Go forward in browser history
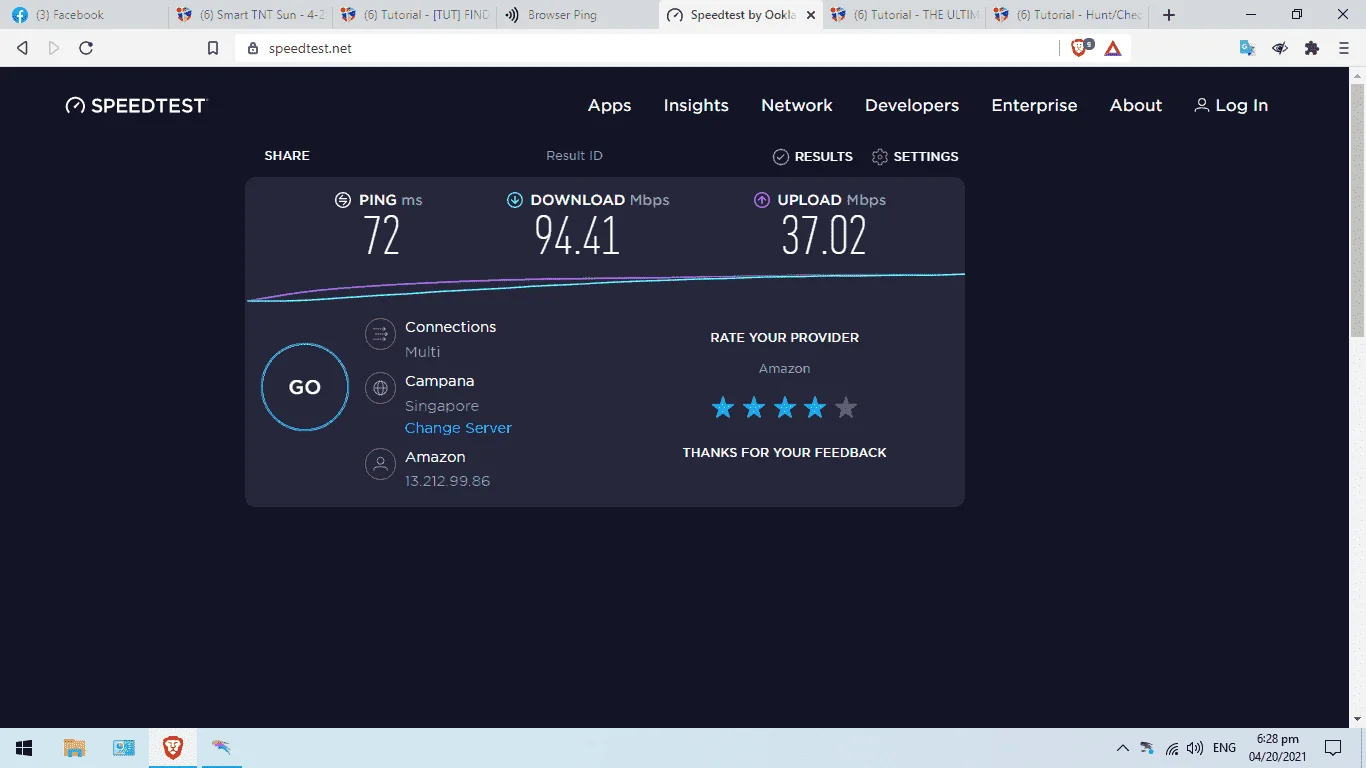Screen dimensions: 1366x768 point(54,48)
